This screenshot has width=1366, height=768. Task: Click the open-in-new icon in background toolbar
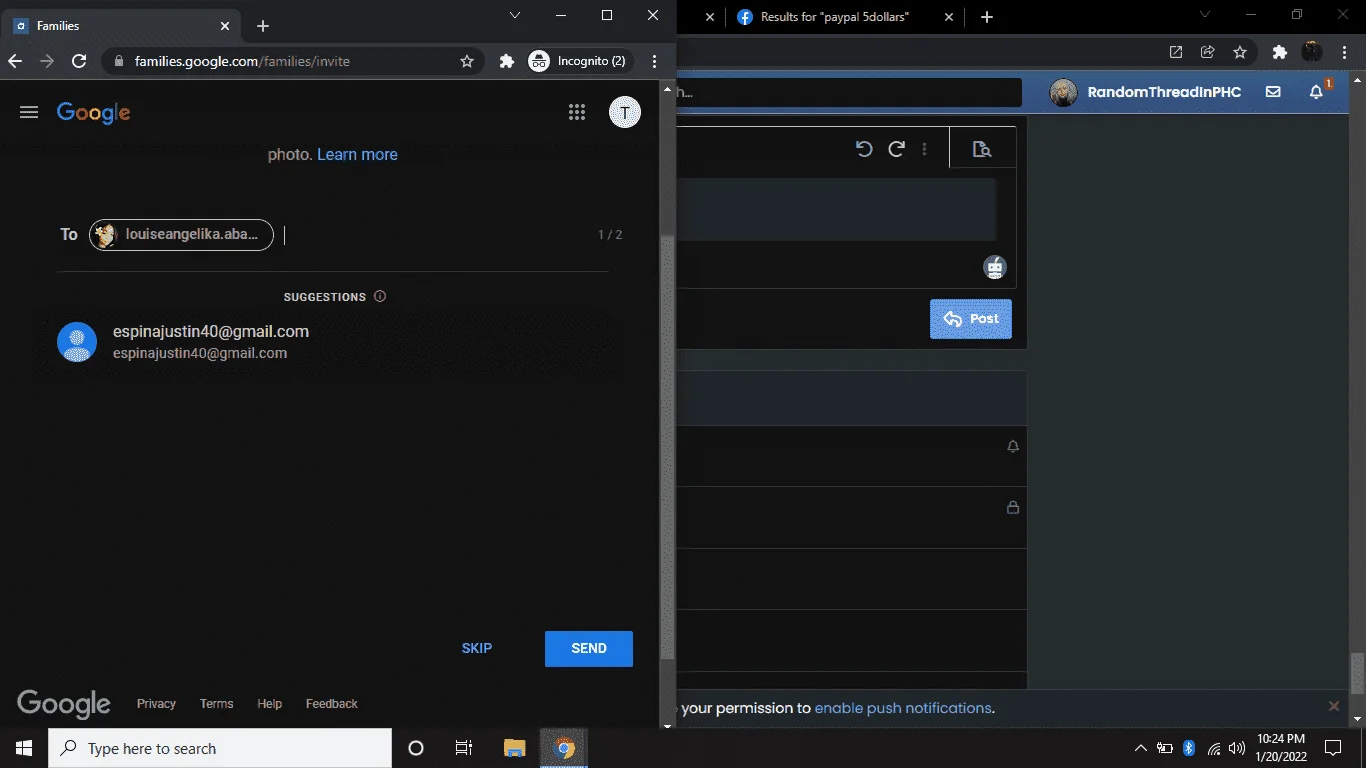click(1176, 52)
